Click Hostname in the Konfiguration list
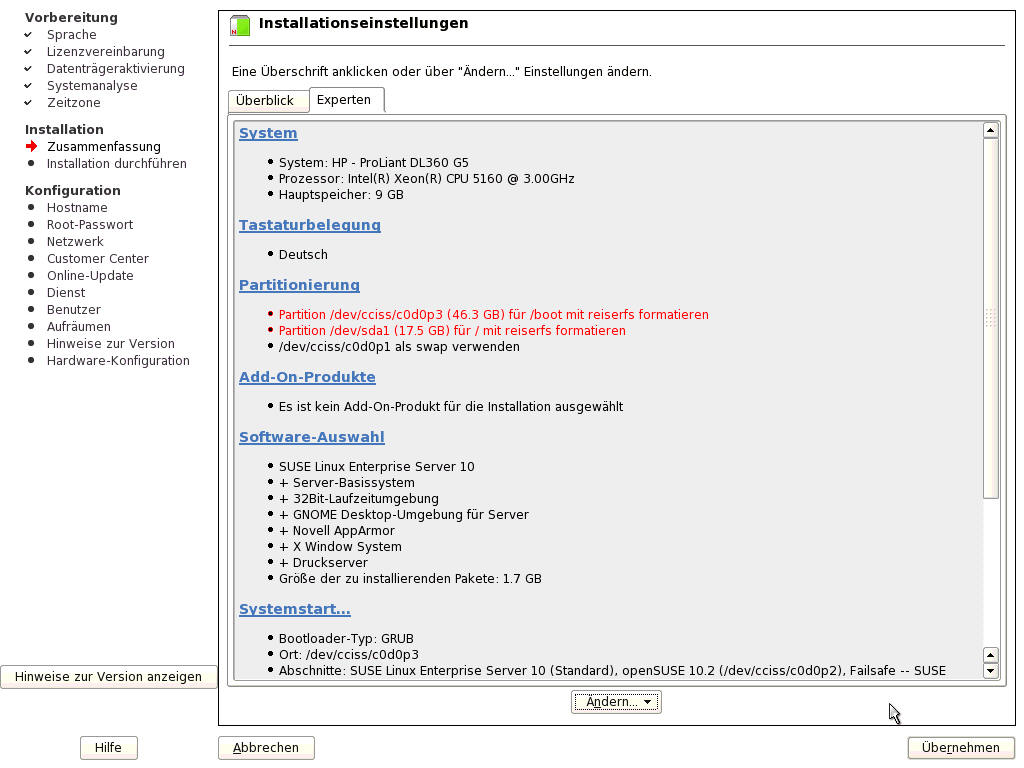 (77, 208)
